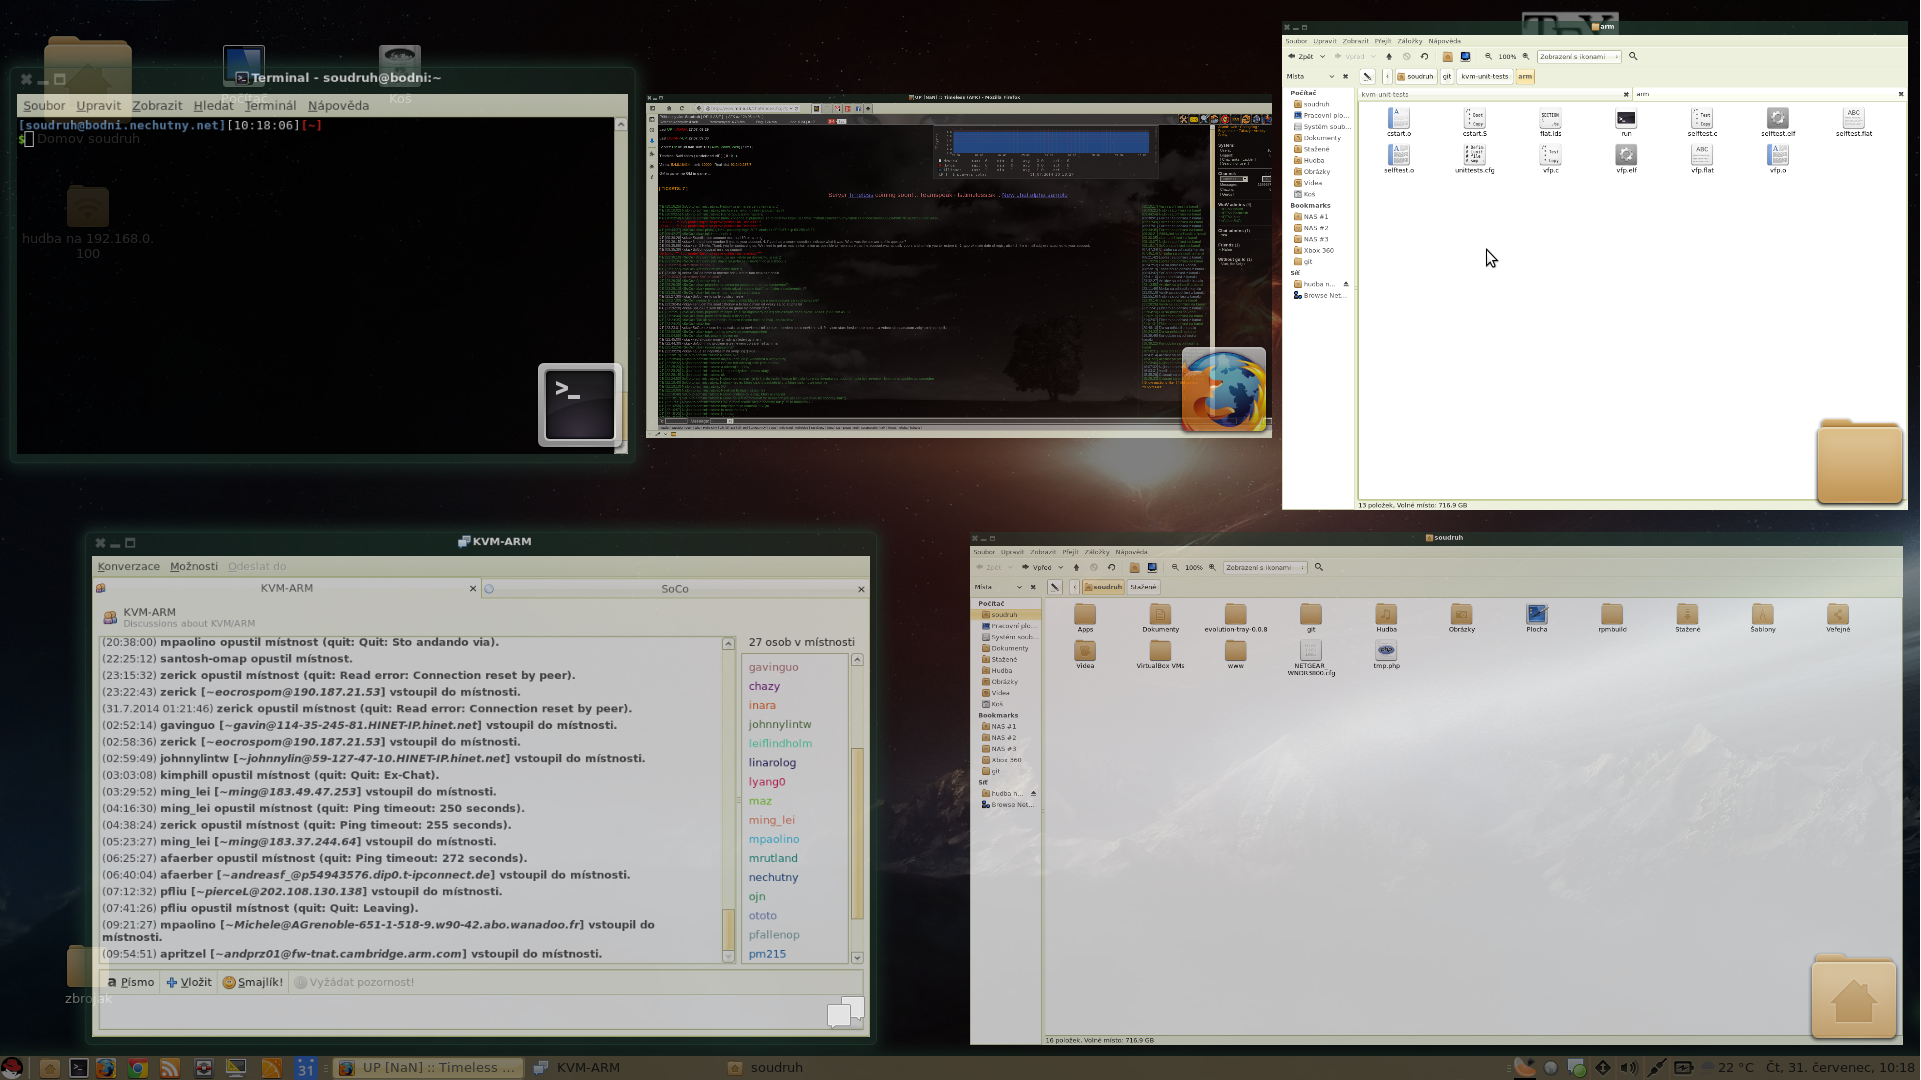Eject hudba network mount in arm window sidebar

(x=1346, y=284)
